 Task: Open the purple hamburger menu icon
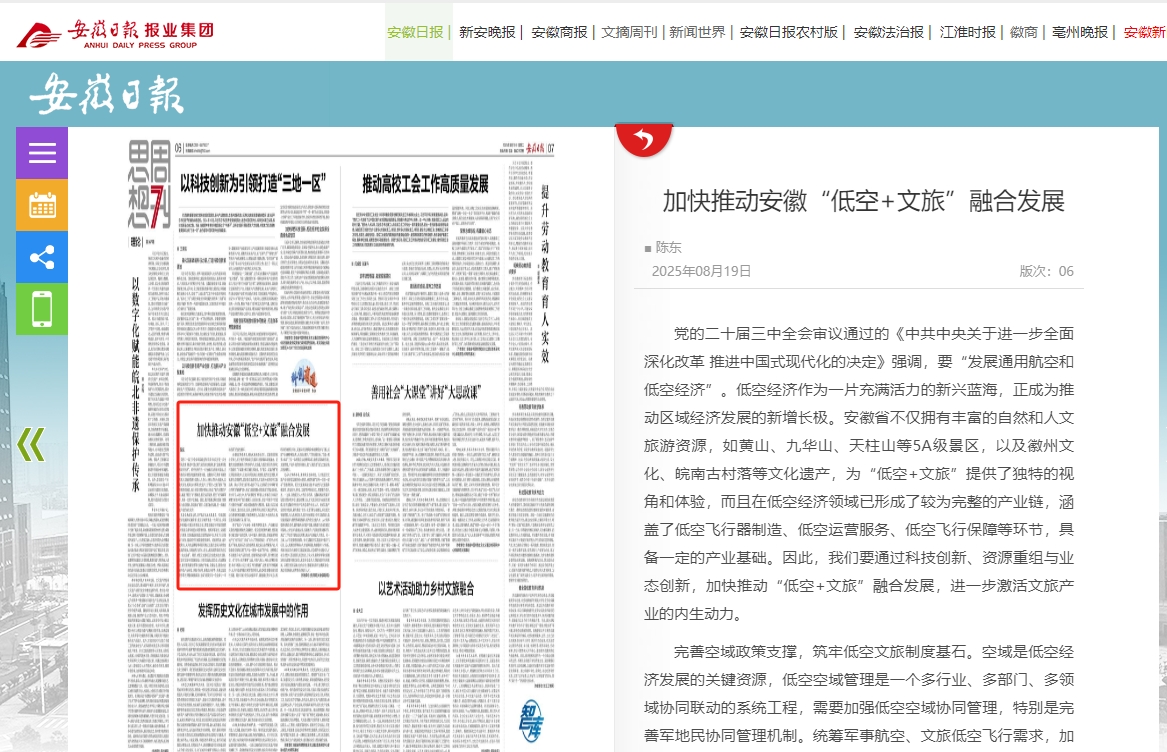(42, 153)
